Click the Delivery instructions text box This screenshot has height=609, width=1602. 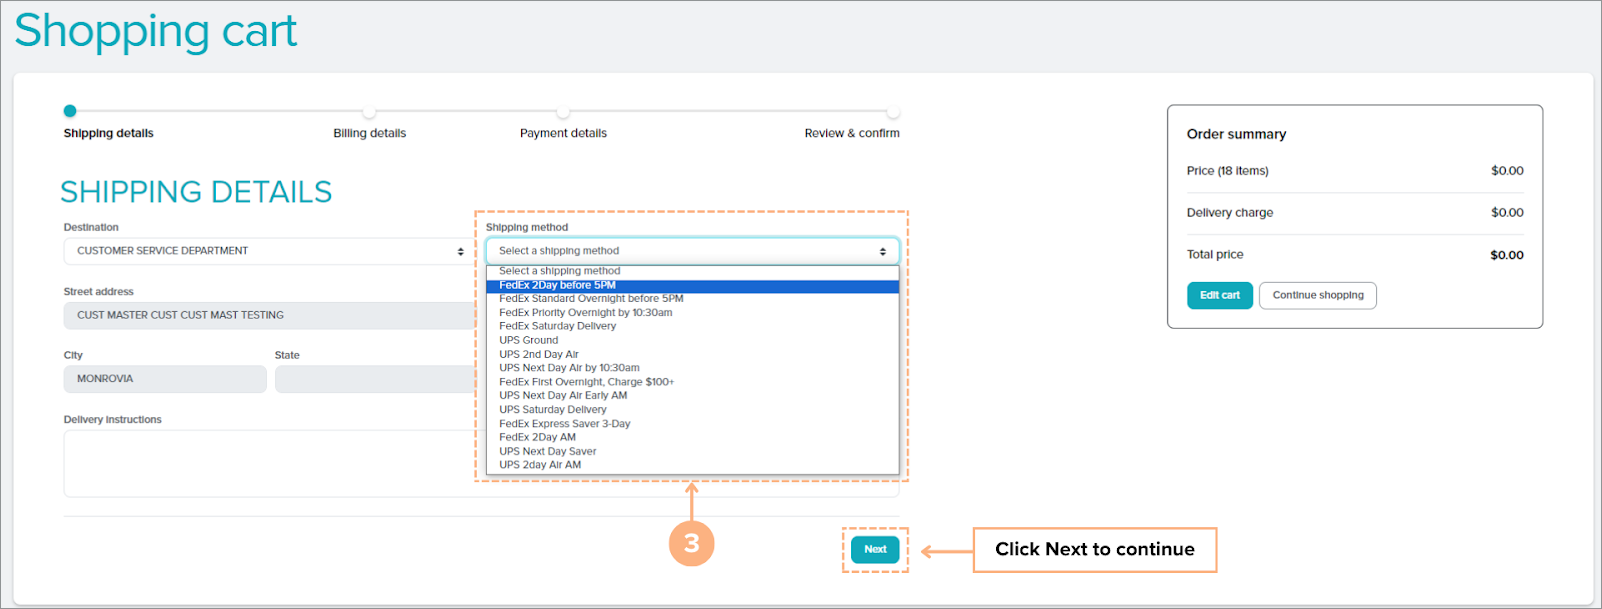click(270, 463)
